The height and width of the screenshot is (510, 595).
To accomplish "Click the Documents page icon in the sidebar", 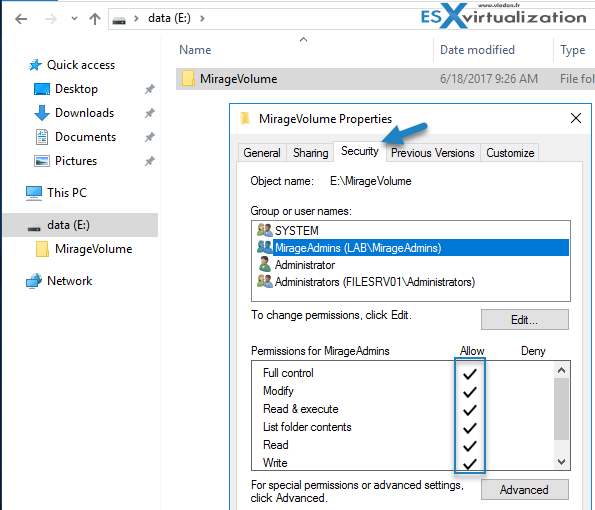I will [42, 137].
